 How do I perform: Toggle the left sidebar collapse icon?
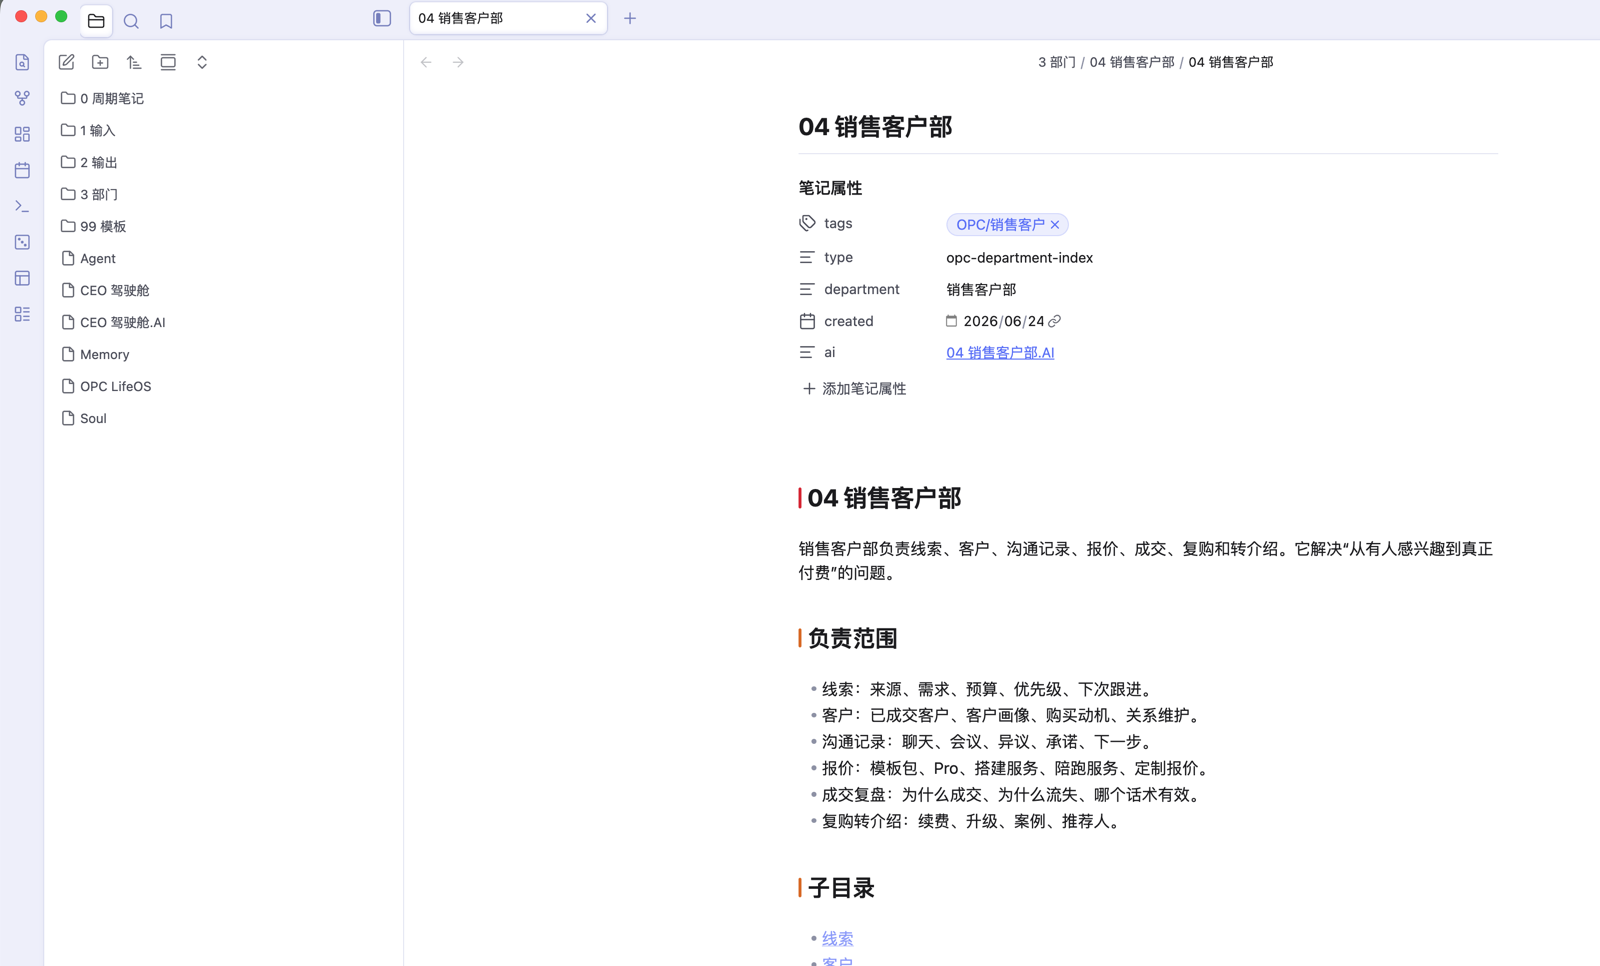[382, 18]
